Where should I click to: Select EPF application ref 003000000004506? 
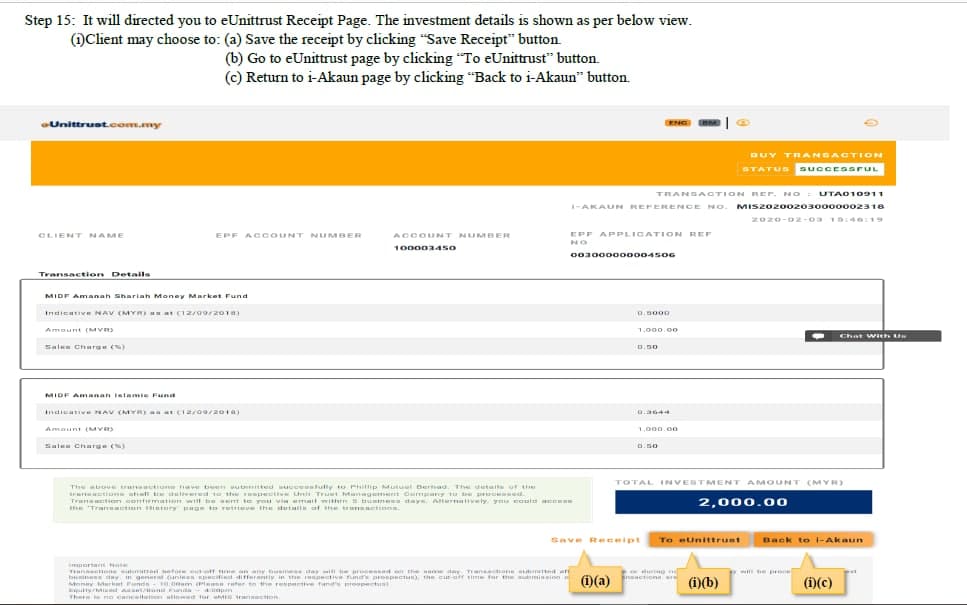[x=623, y=255]
